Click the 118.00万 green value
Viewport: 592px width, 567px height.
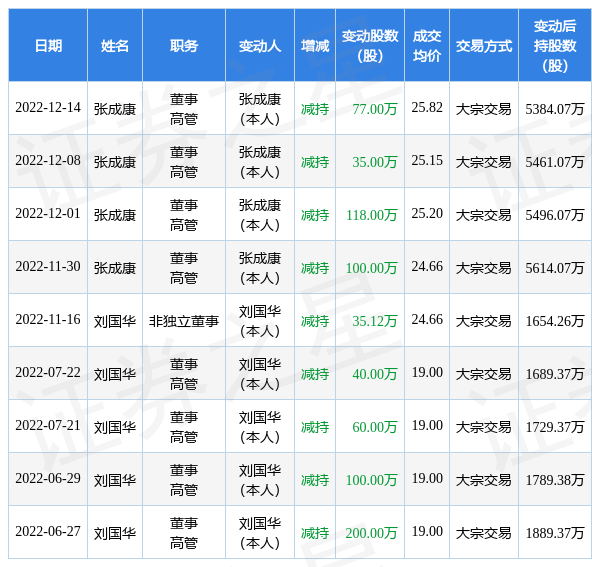[372, 215]
